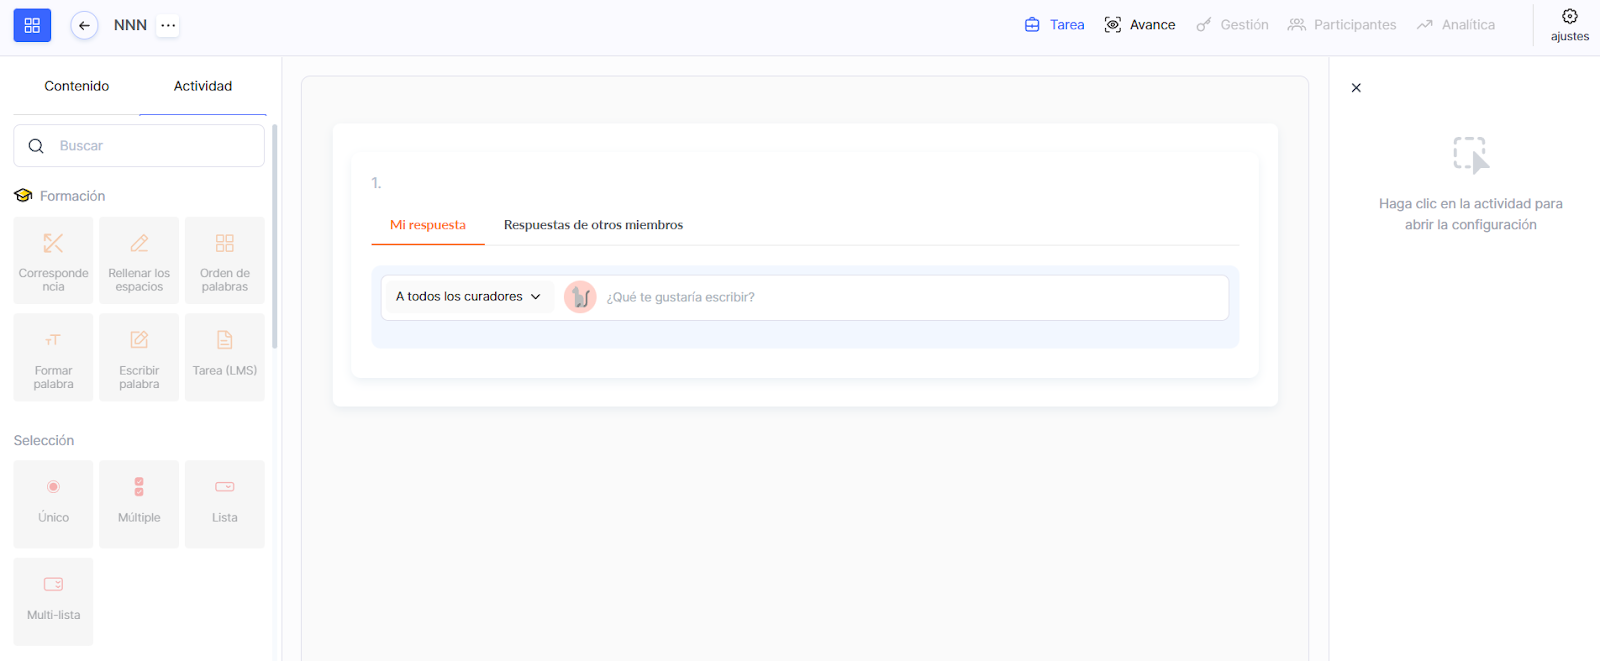Select the Rellenar los espacios activity
The width and height of the screenshot is (1600, 661).
(x=139, y=260)
